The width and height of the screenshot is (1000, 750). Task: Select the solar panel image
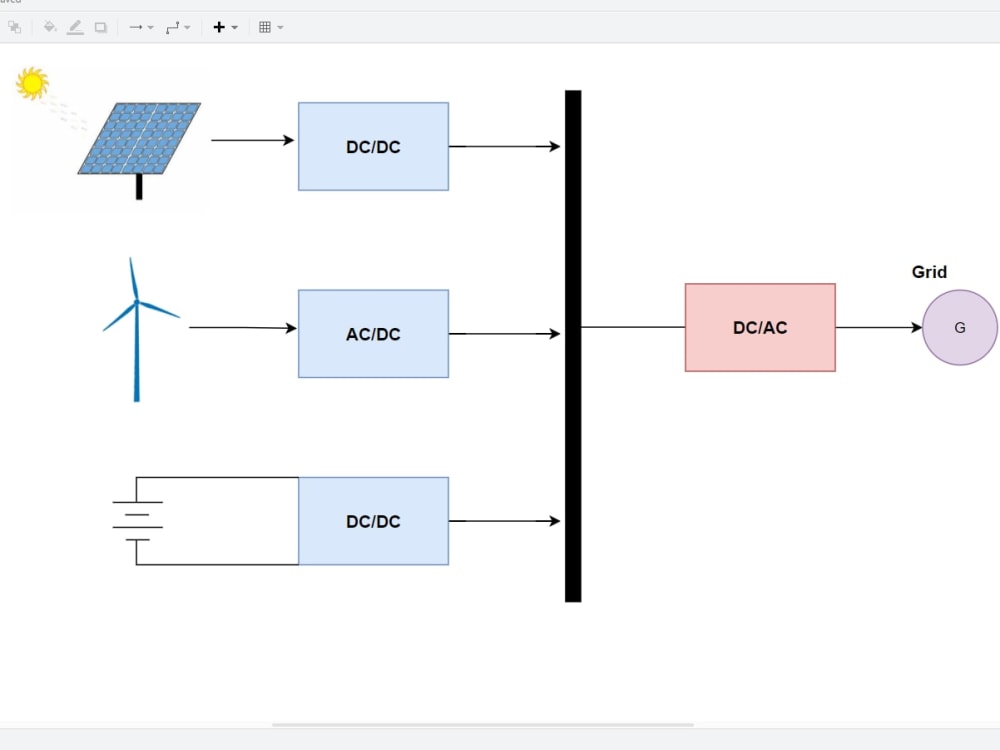(140, 140)
